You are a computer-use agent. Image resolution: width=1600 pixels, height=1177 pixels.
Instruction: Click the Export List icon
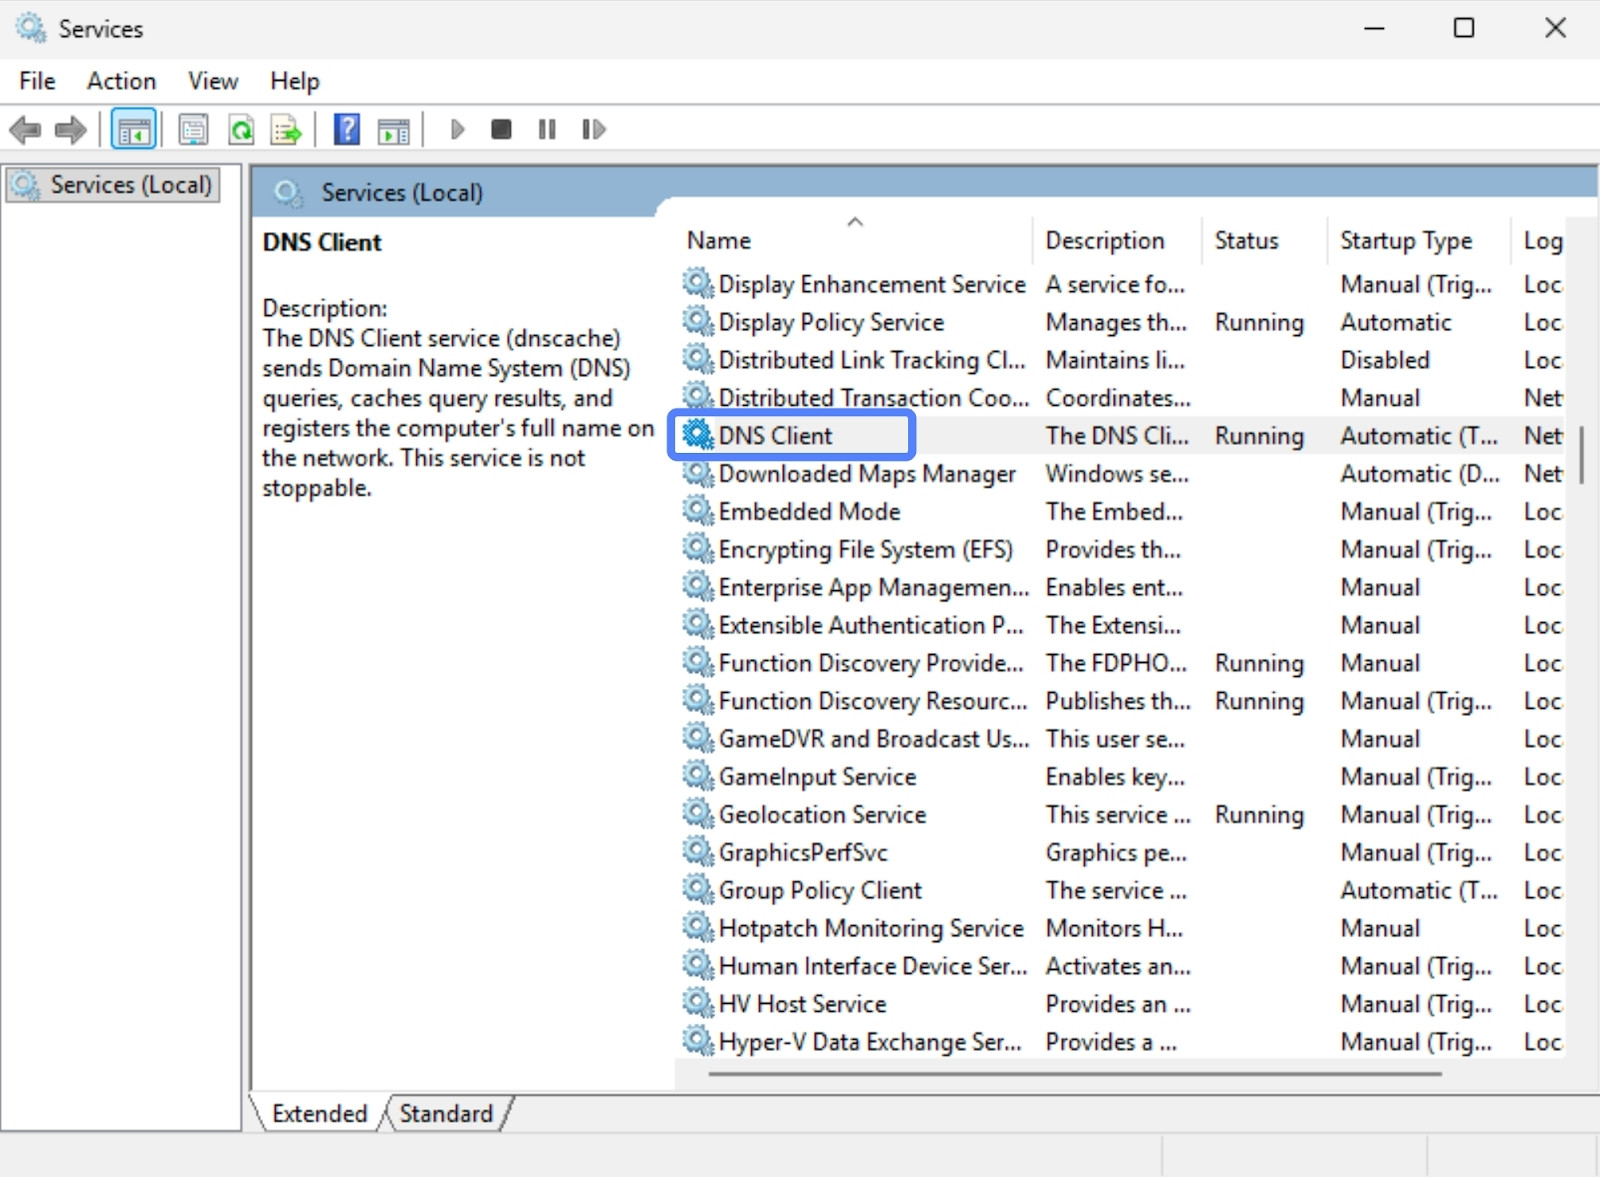tap(286, 130)
